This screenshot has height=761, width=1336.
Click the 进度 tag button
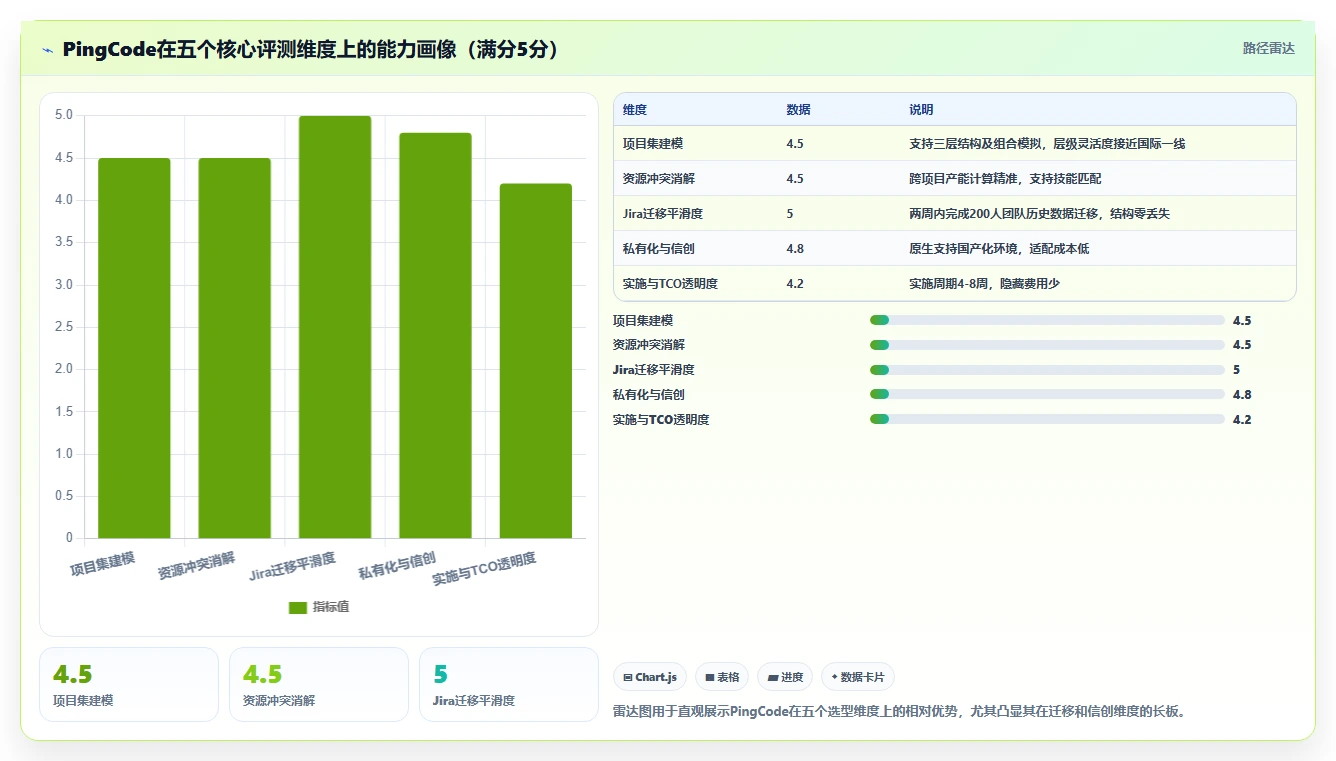(785, 677)
